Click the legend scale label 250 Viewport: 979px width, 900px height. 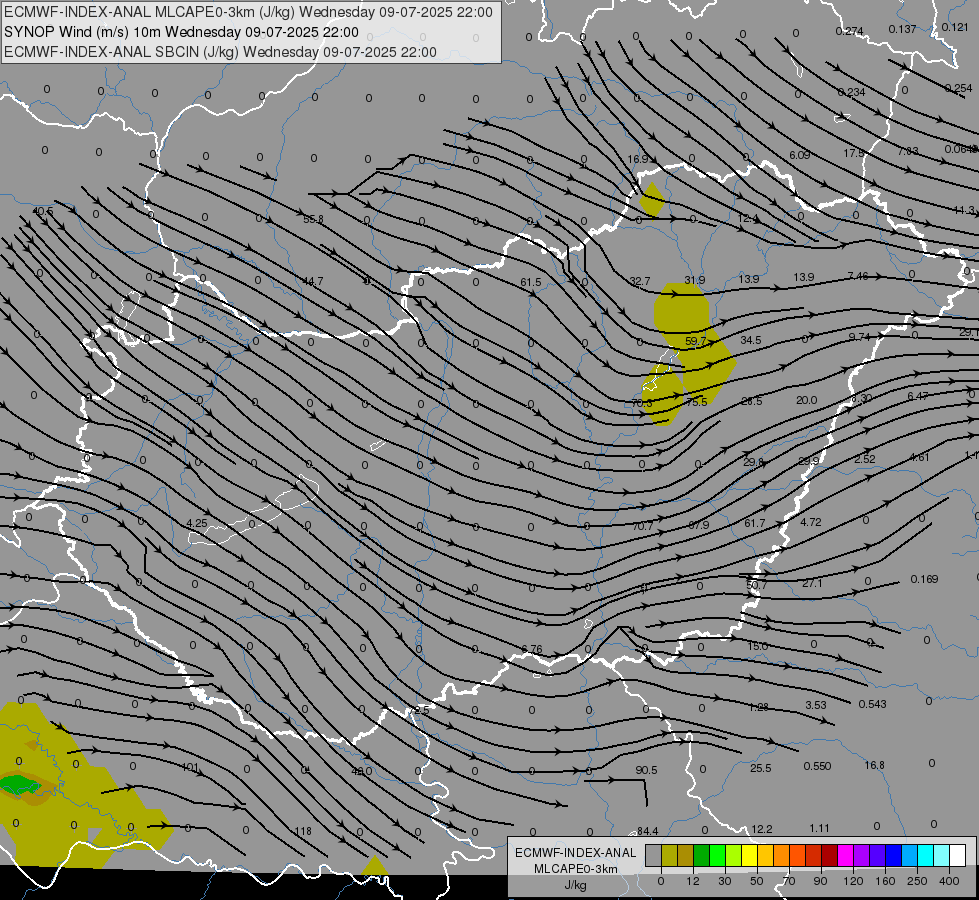917,881
